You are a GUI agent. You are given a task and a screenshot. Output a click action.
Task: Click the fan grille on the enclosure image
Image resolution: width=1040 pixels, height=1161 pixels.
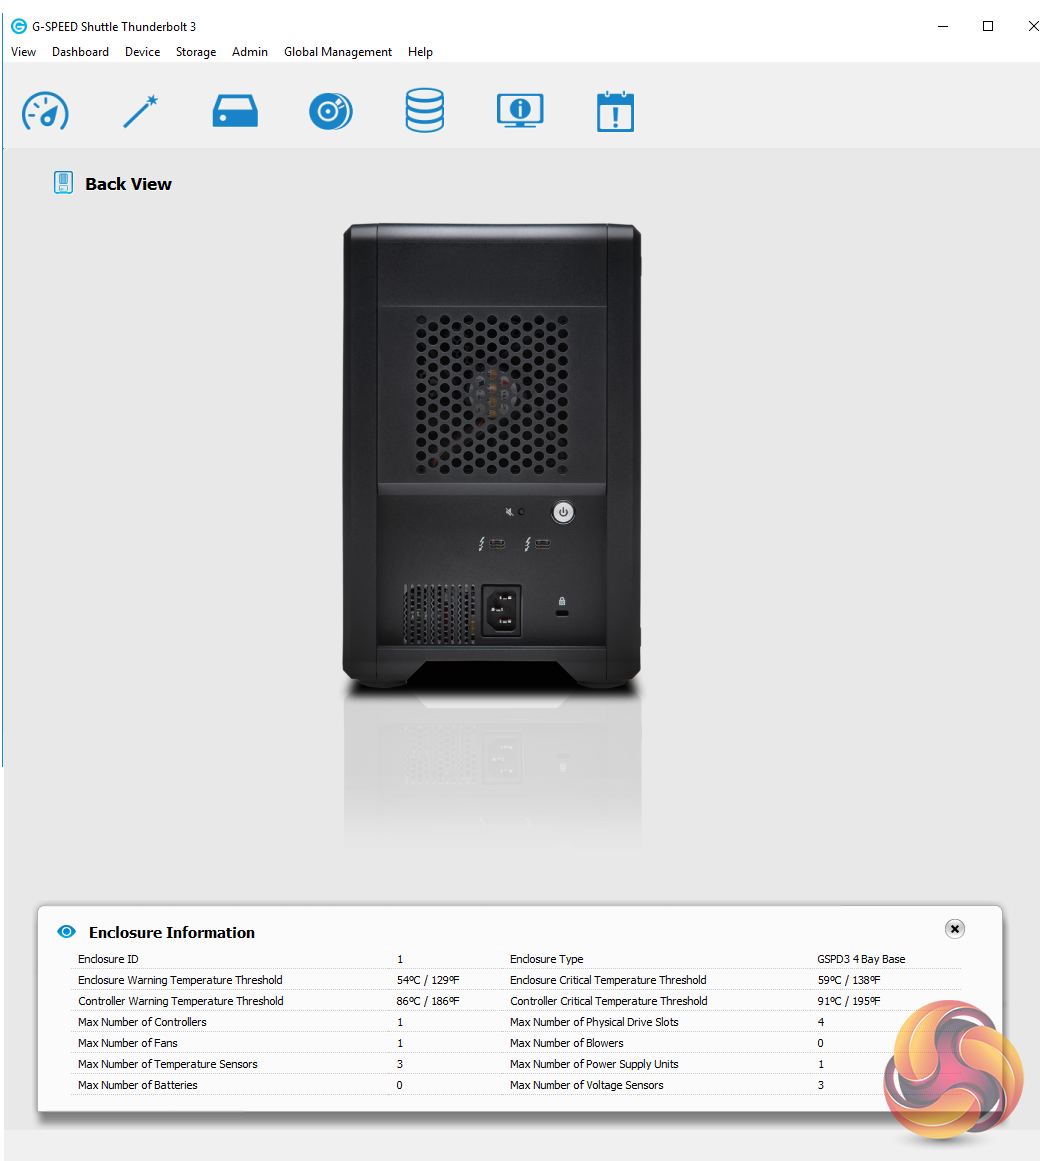492,394
